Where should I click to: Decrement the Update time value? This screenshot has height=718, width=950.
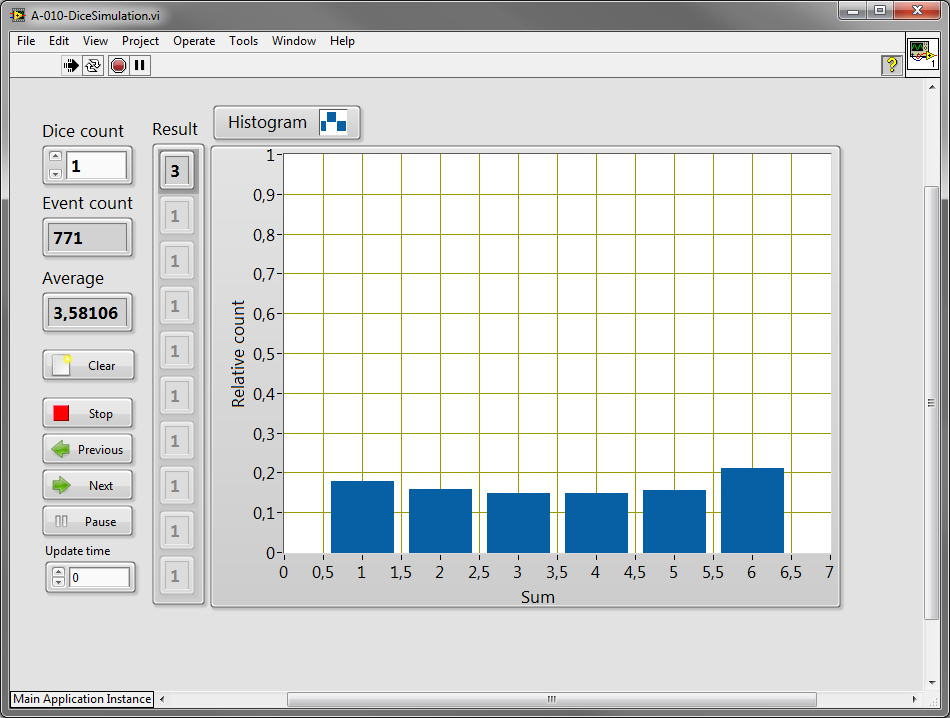click(58, 582)
